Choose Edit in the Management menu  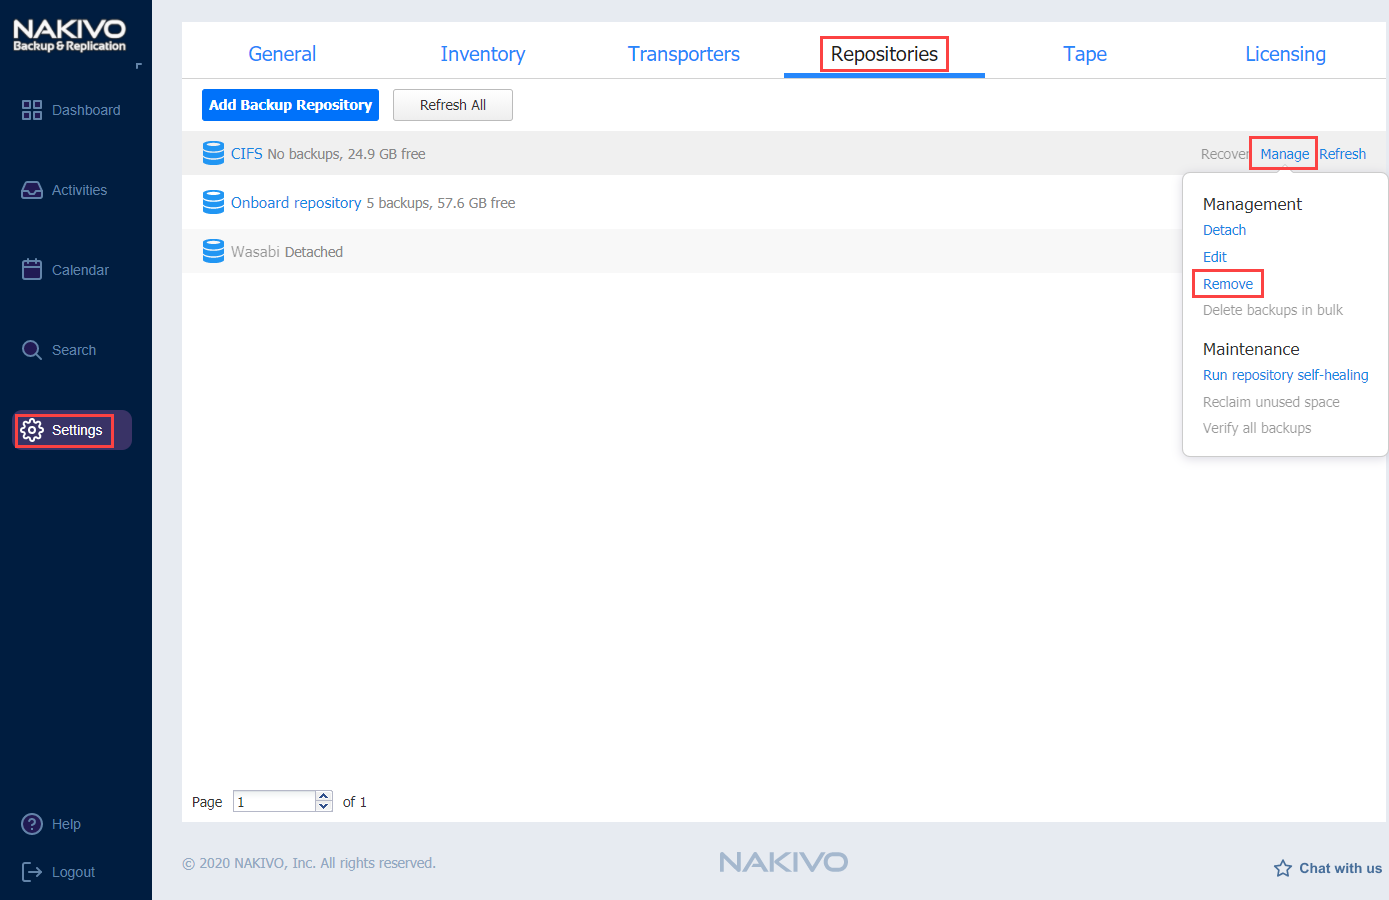point(1214,257)
